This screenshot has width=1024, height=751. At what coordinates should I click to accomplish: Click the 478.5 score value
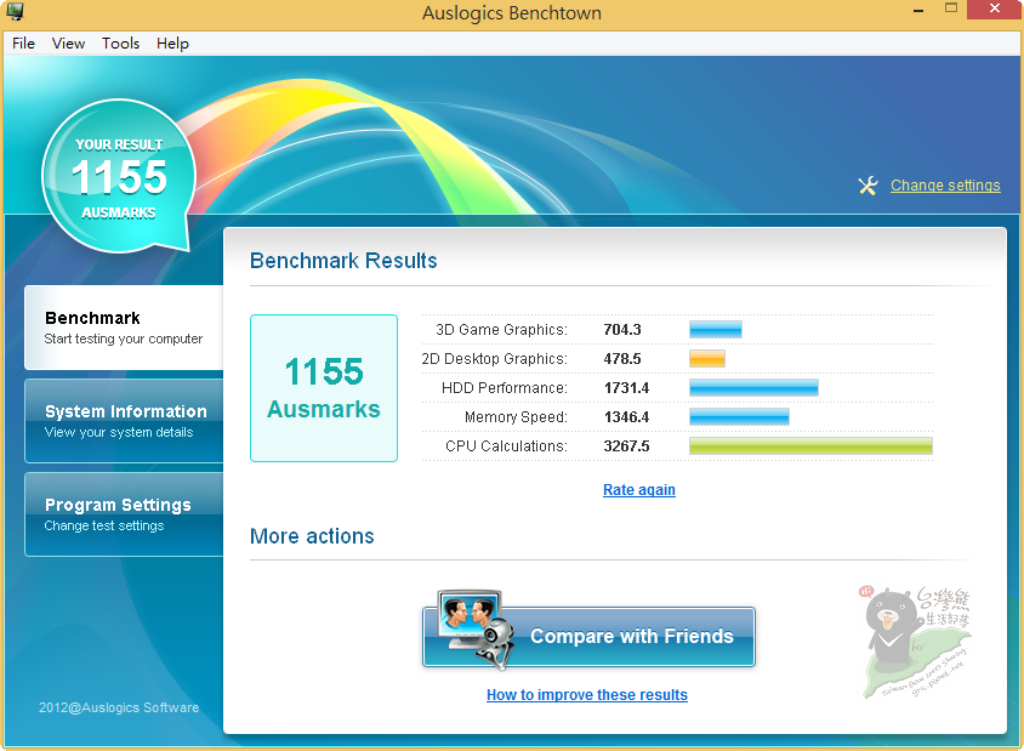point(622,359)
